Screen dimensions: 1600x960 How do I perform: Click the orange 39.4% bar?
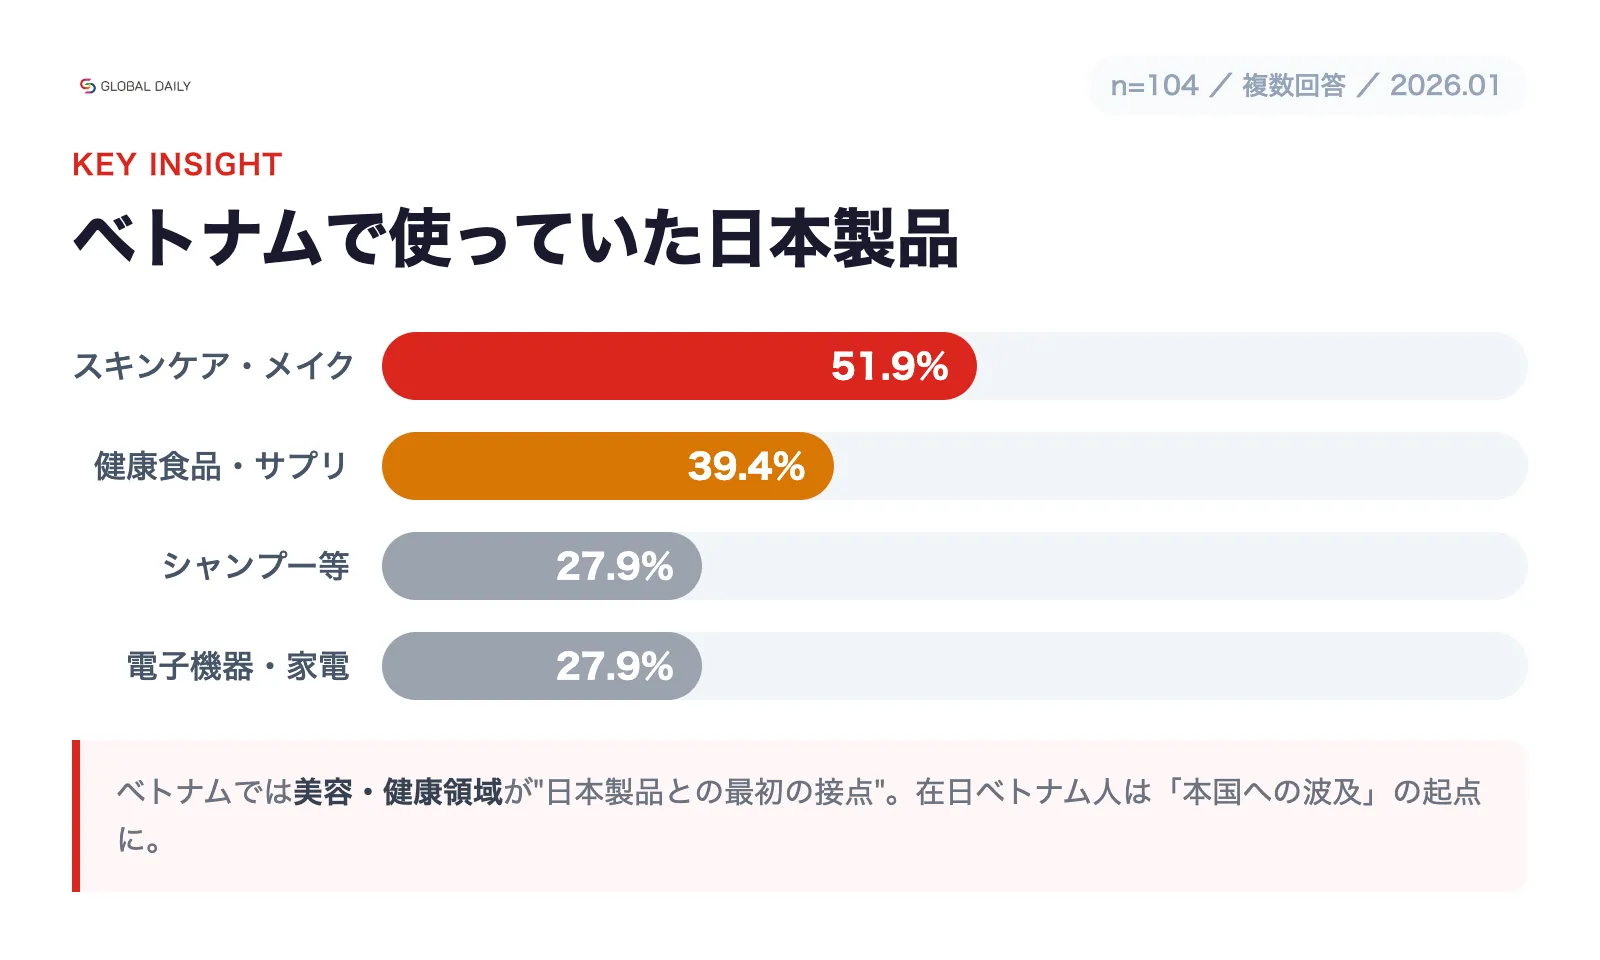(x=530, y=466)
